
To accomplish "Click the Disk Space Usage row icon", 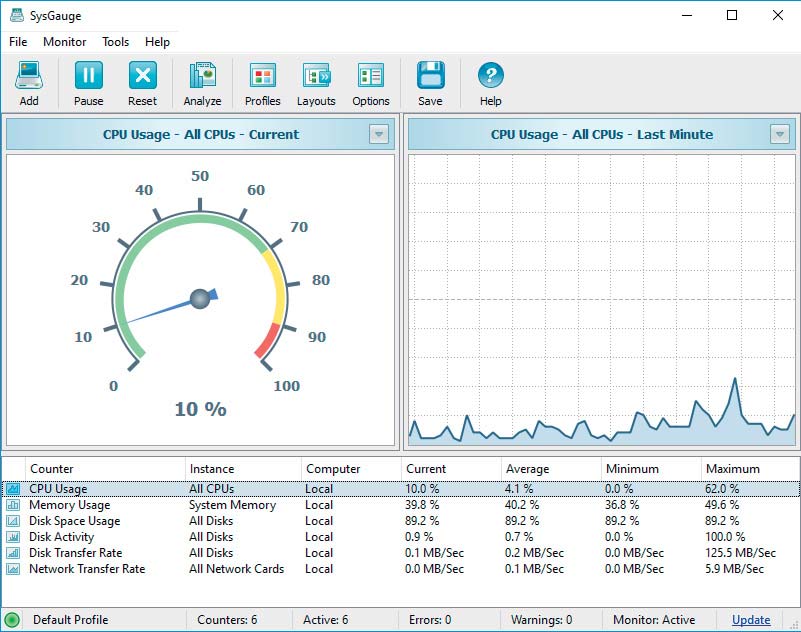I will pyautogui.click(x=13, y=521).
